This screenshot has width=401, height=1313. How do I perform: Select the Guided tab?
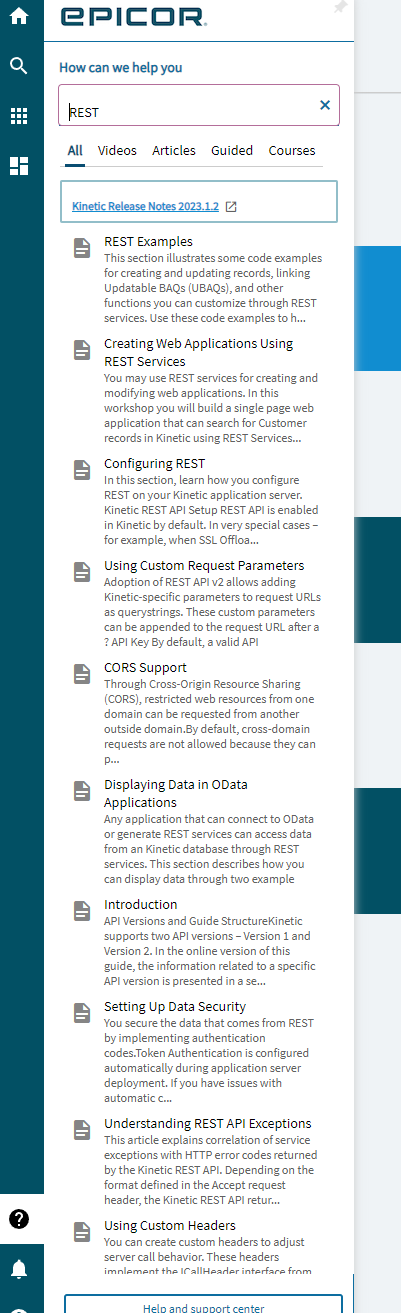coord(232,150)
